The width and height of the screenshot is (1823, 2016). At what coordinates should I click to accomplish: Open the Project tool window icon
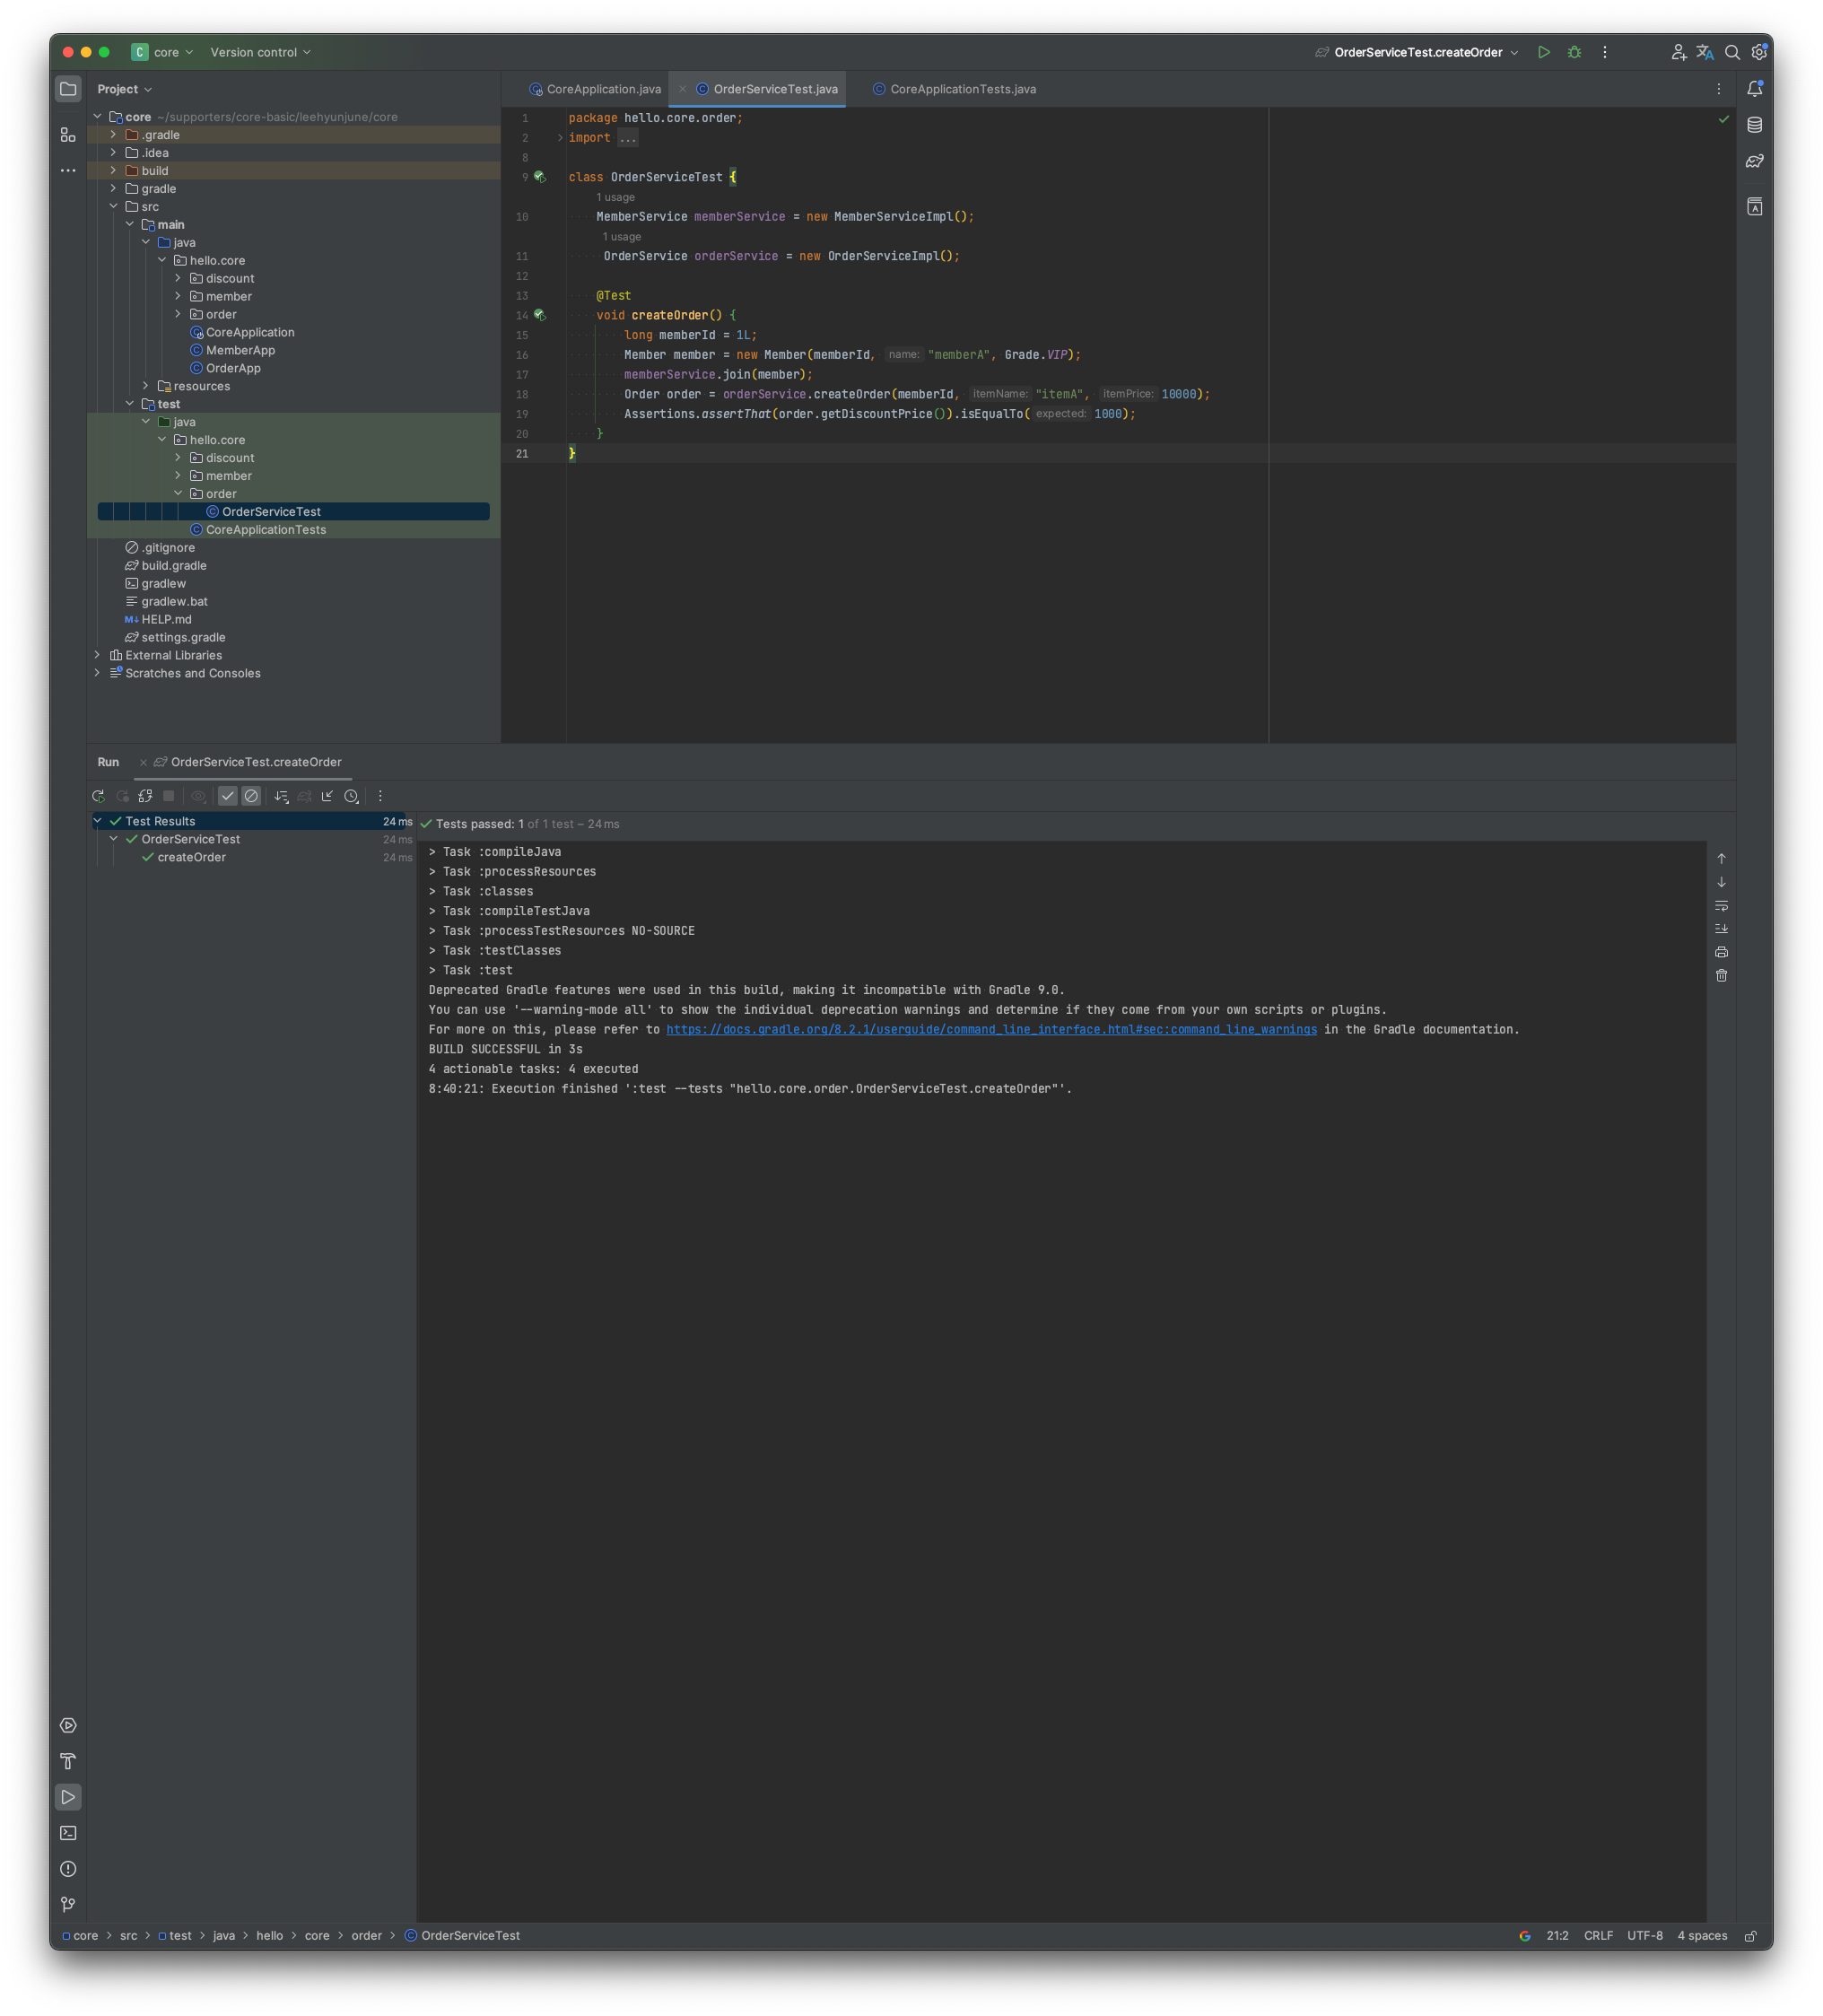(68, 89)
